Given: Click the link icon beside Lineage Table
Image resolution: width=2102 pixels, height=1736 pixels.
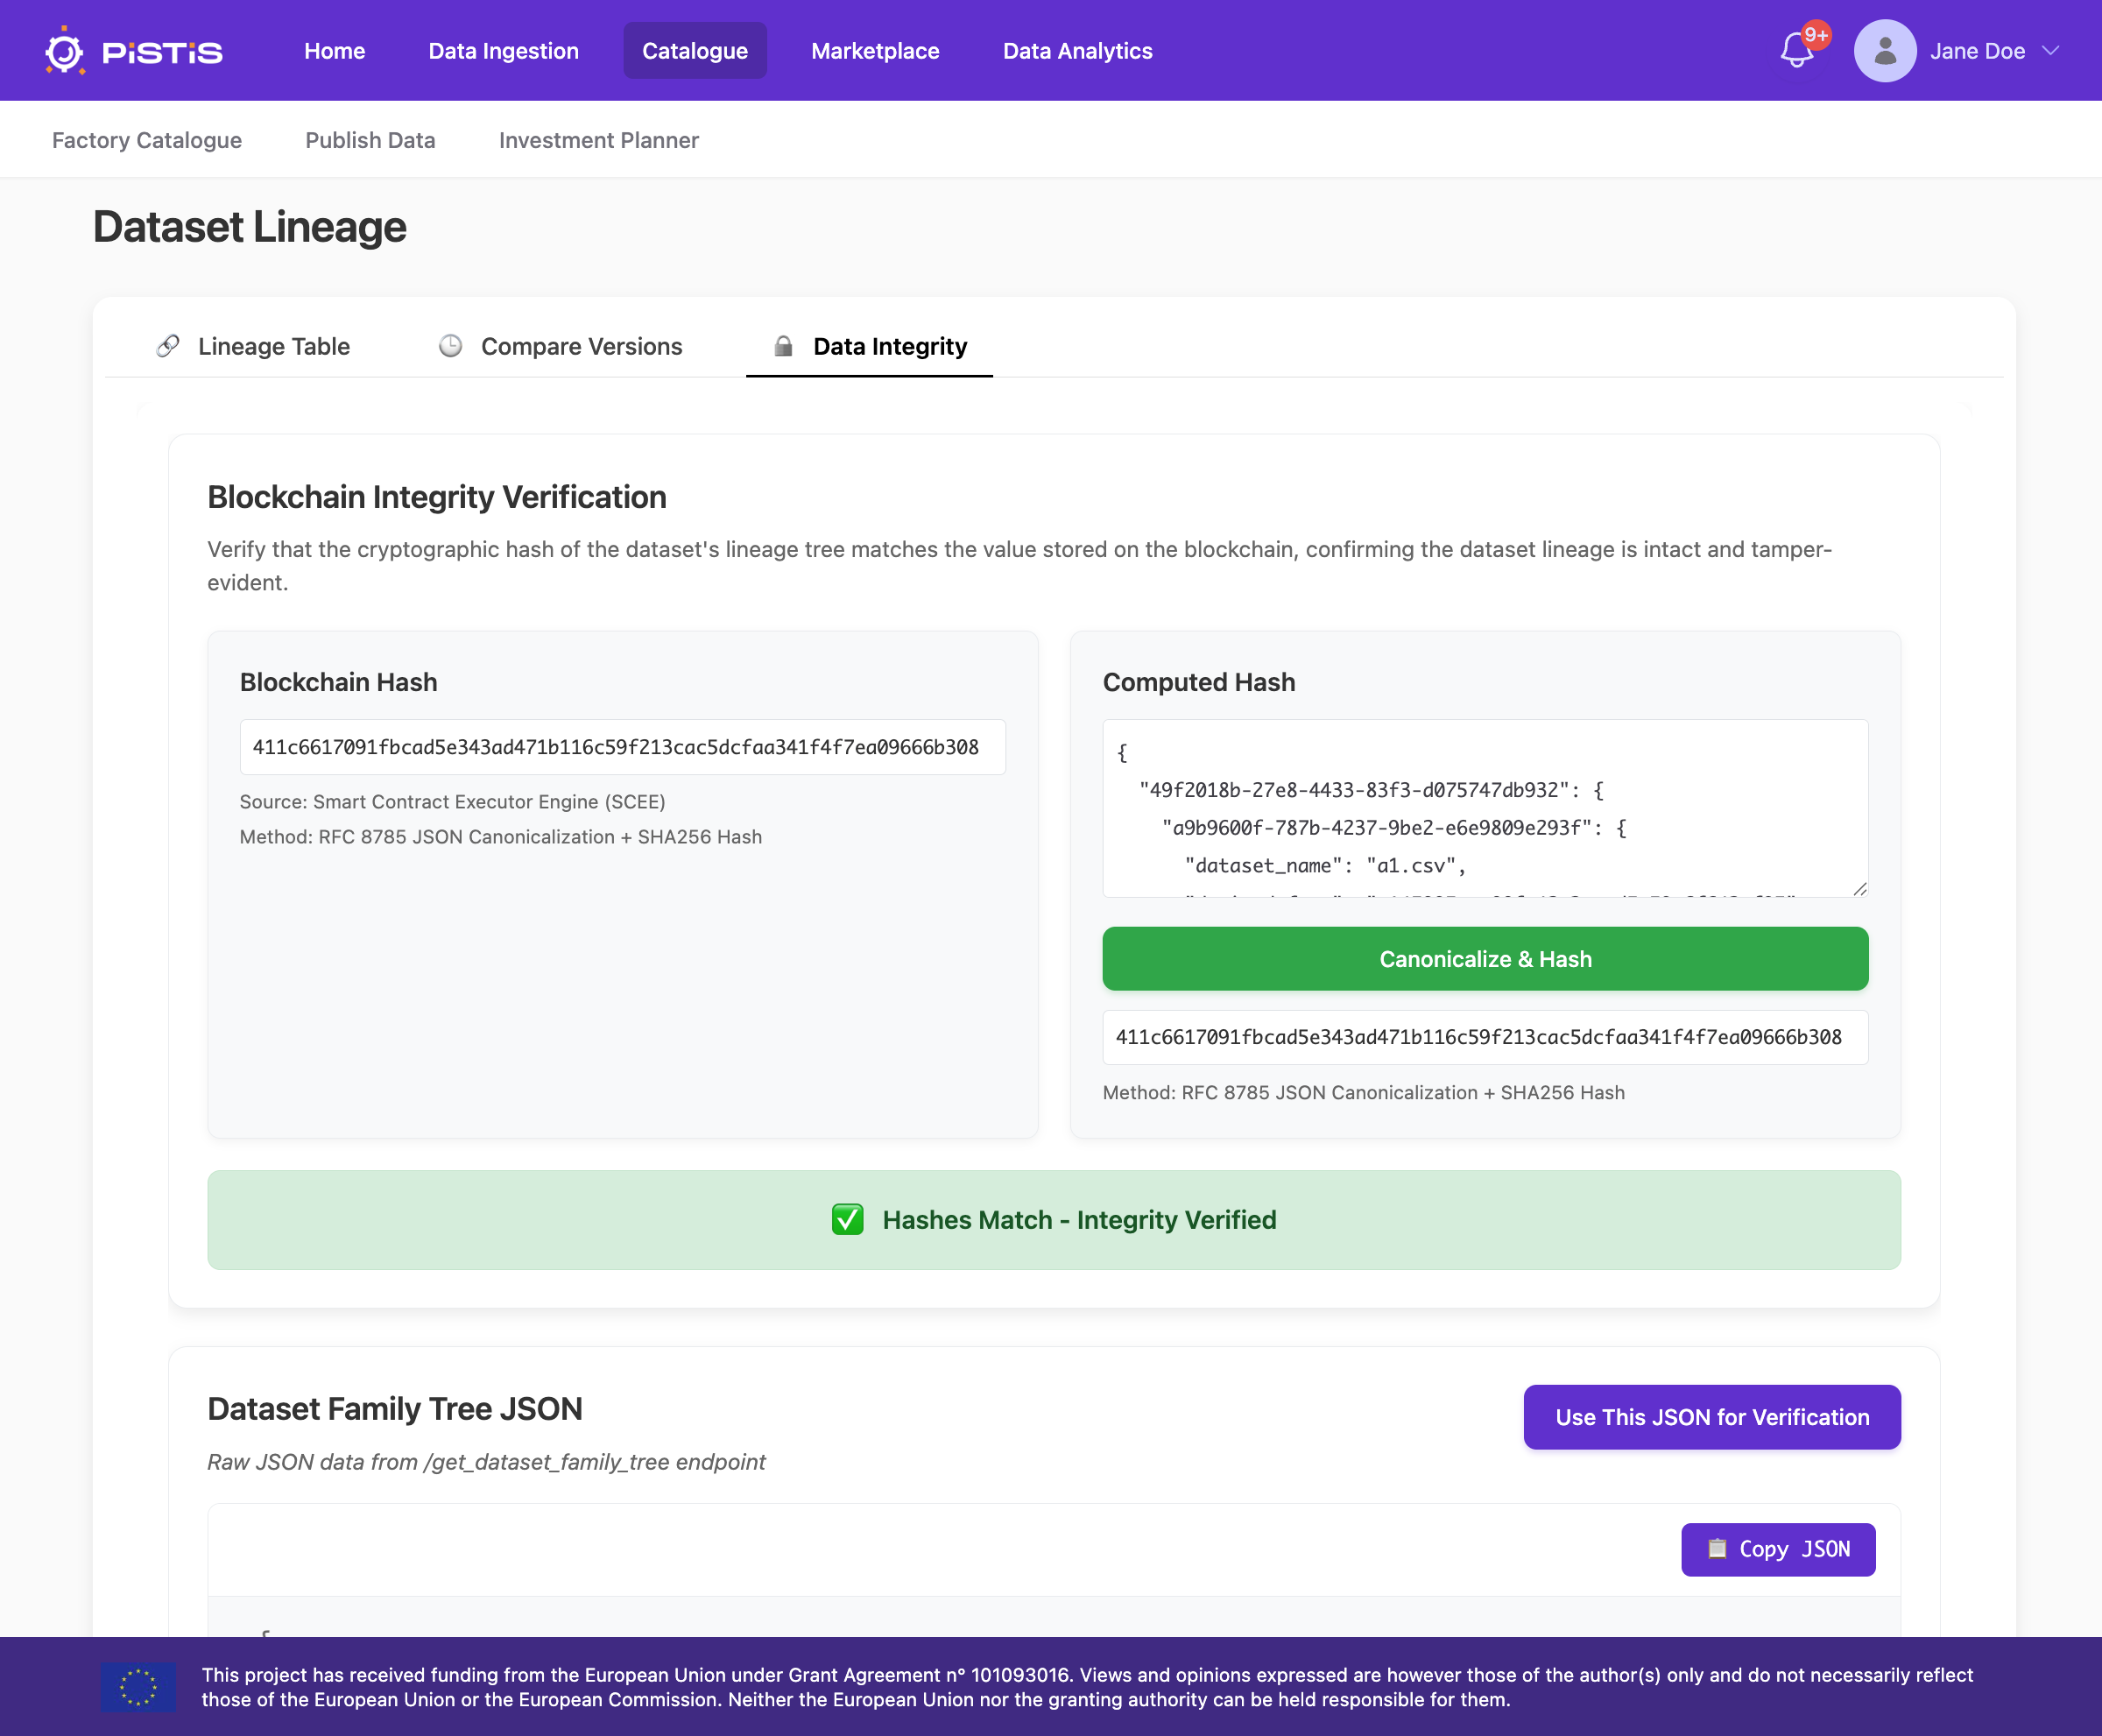Looking at the screenshot, I should (168, 346).
